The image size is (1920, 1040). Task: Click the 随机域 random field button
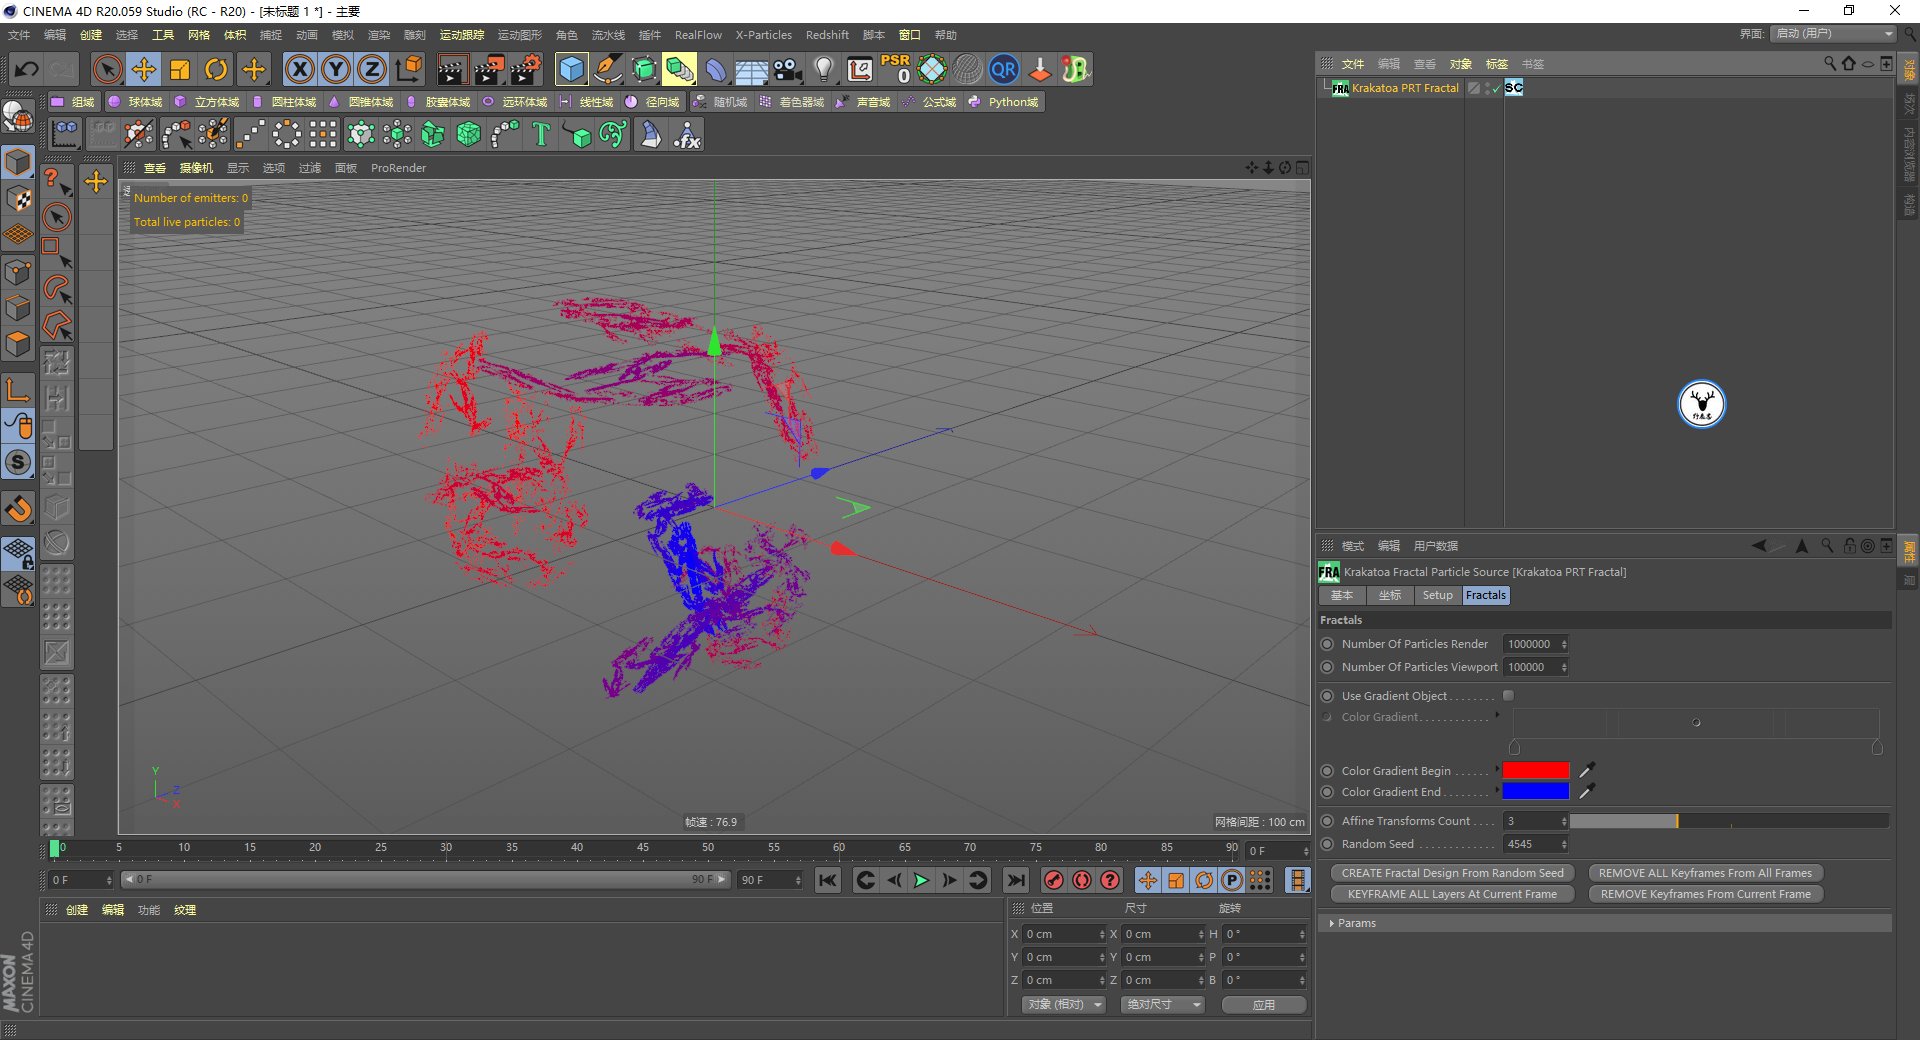[720, 102]
